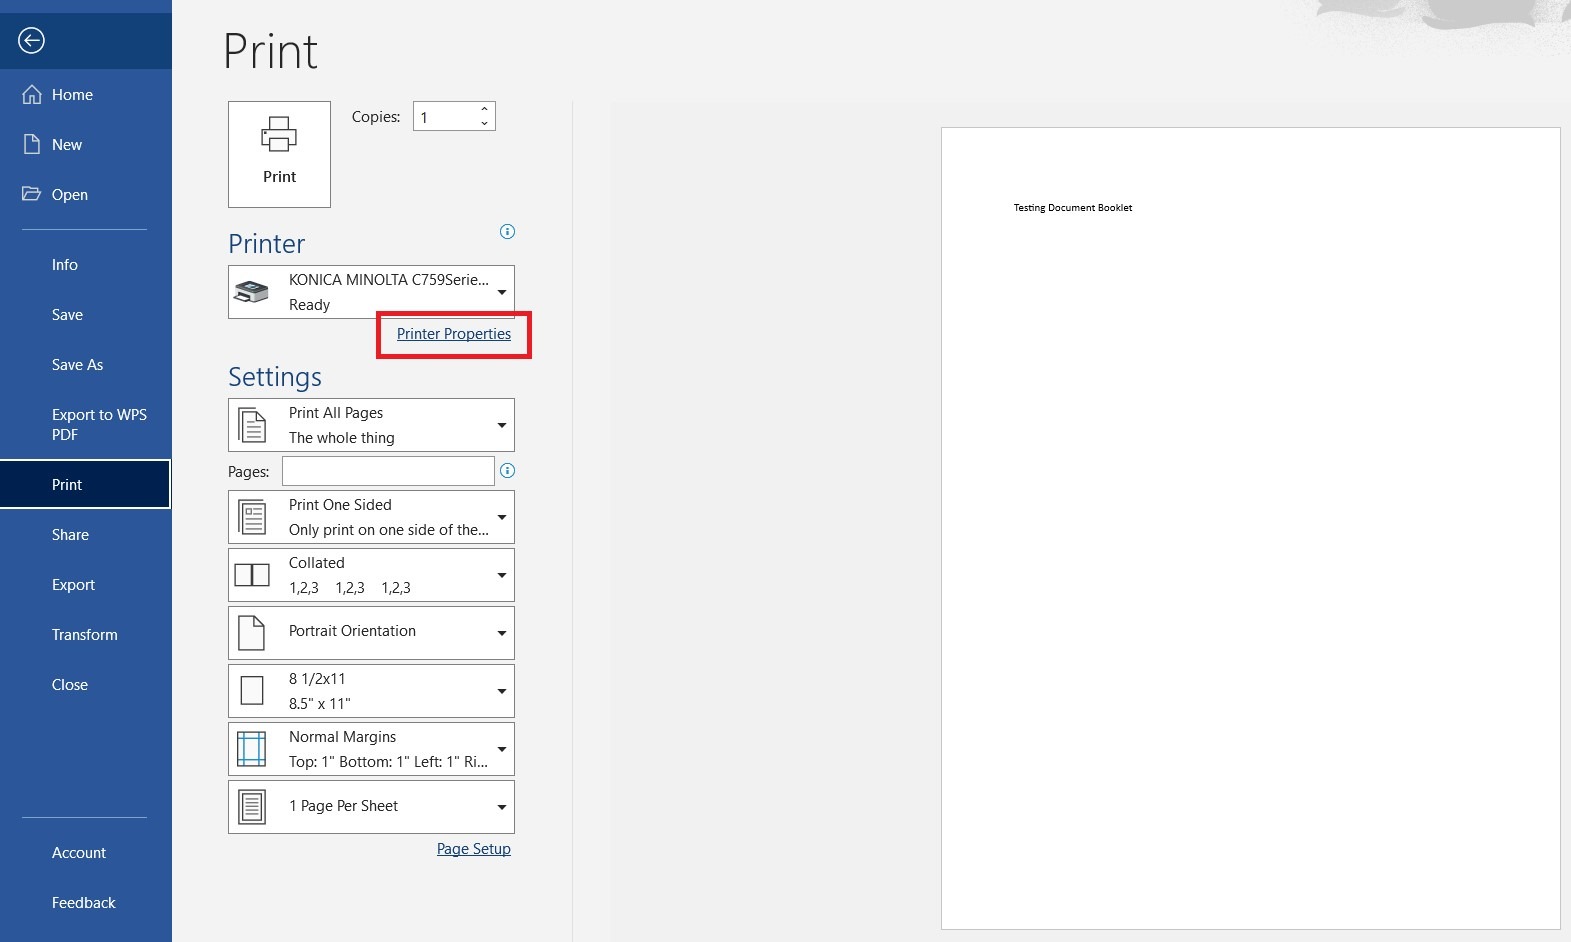Click the info icon next to Pages field
Screen dimensions: 1571x942
[x=507, y=471]
